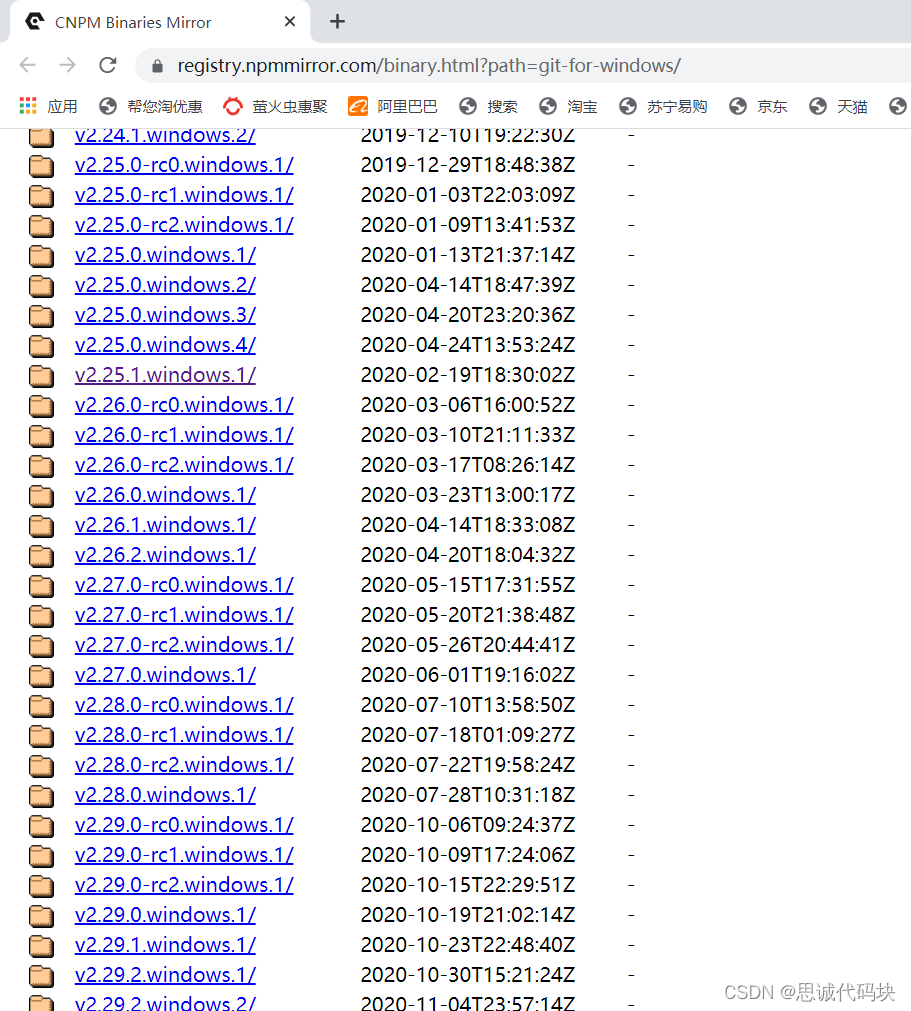Open v2.26.1.windows.1/ folder link
911x1011 pixels.
165,525
